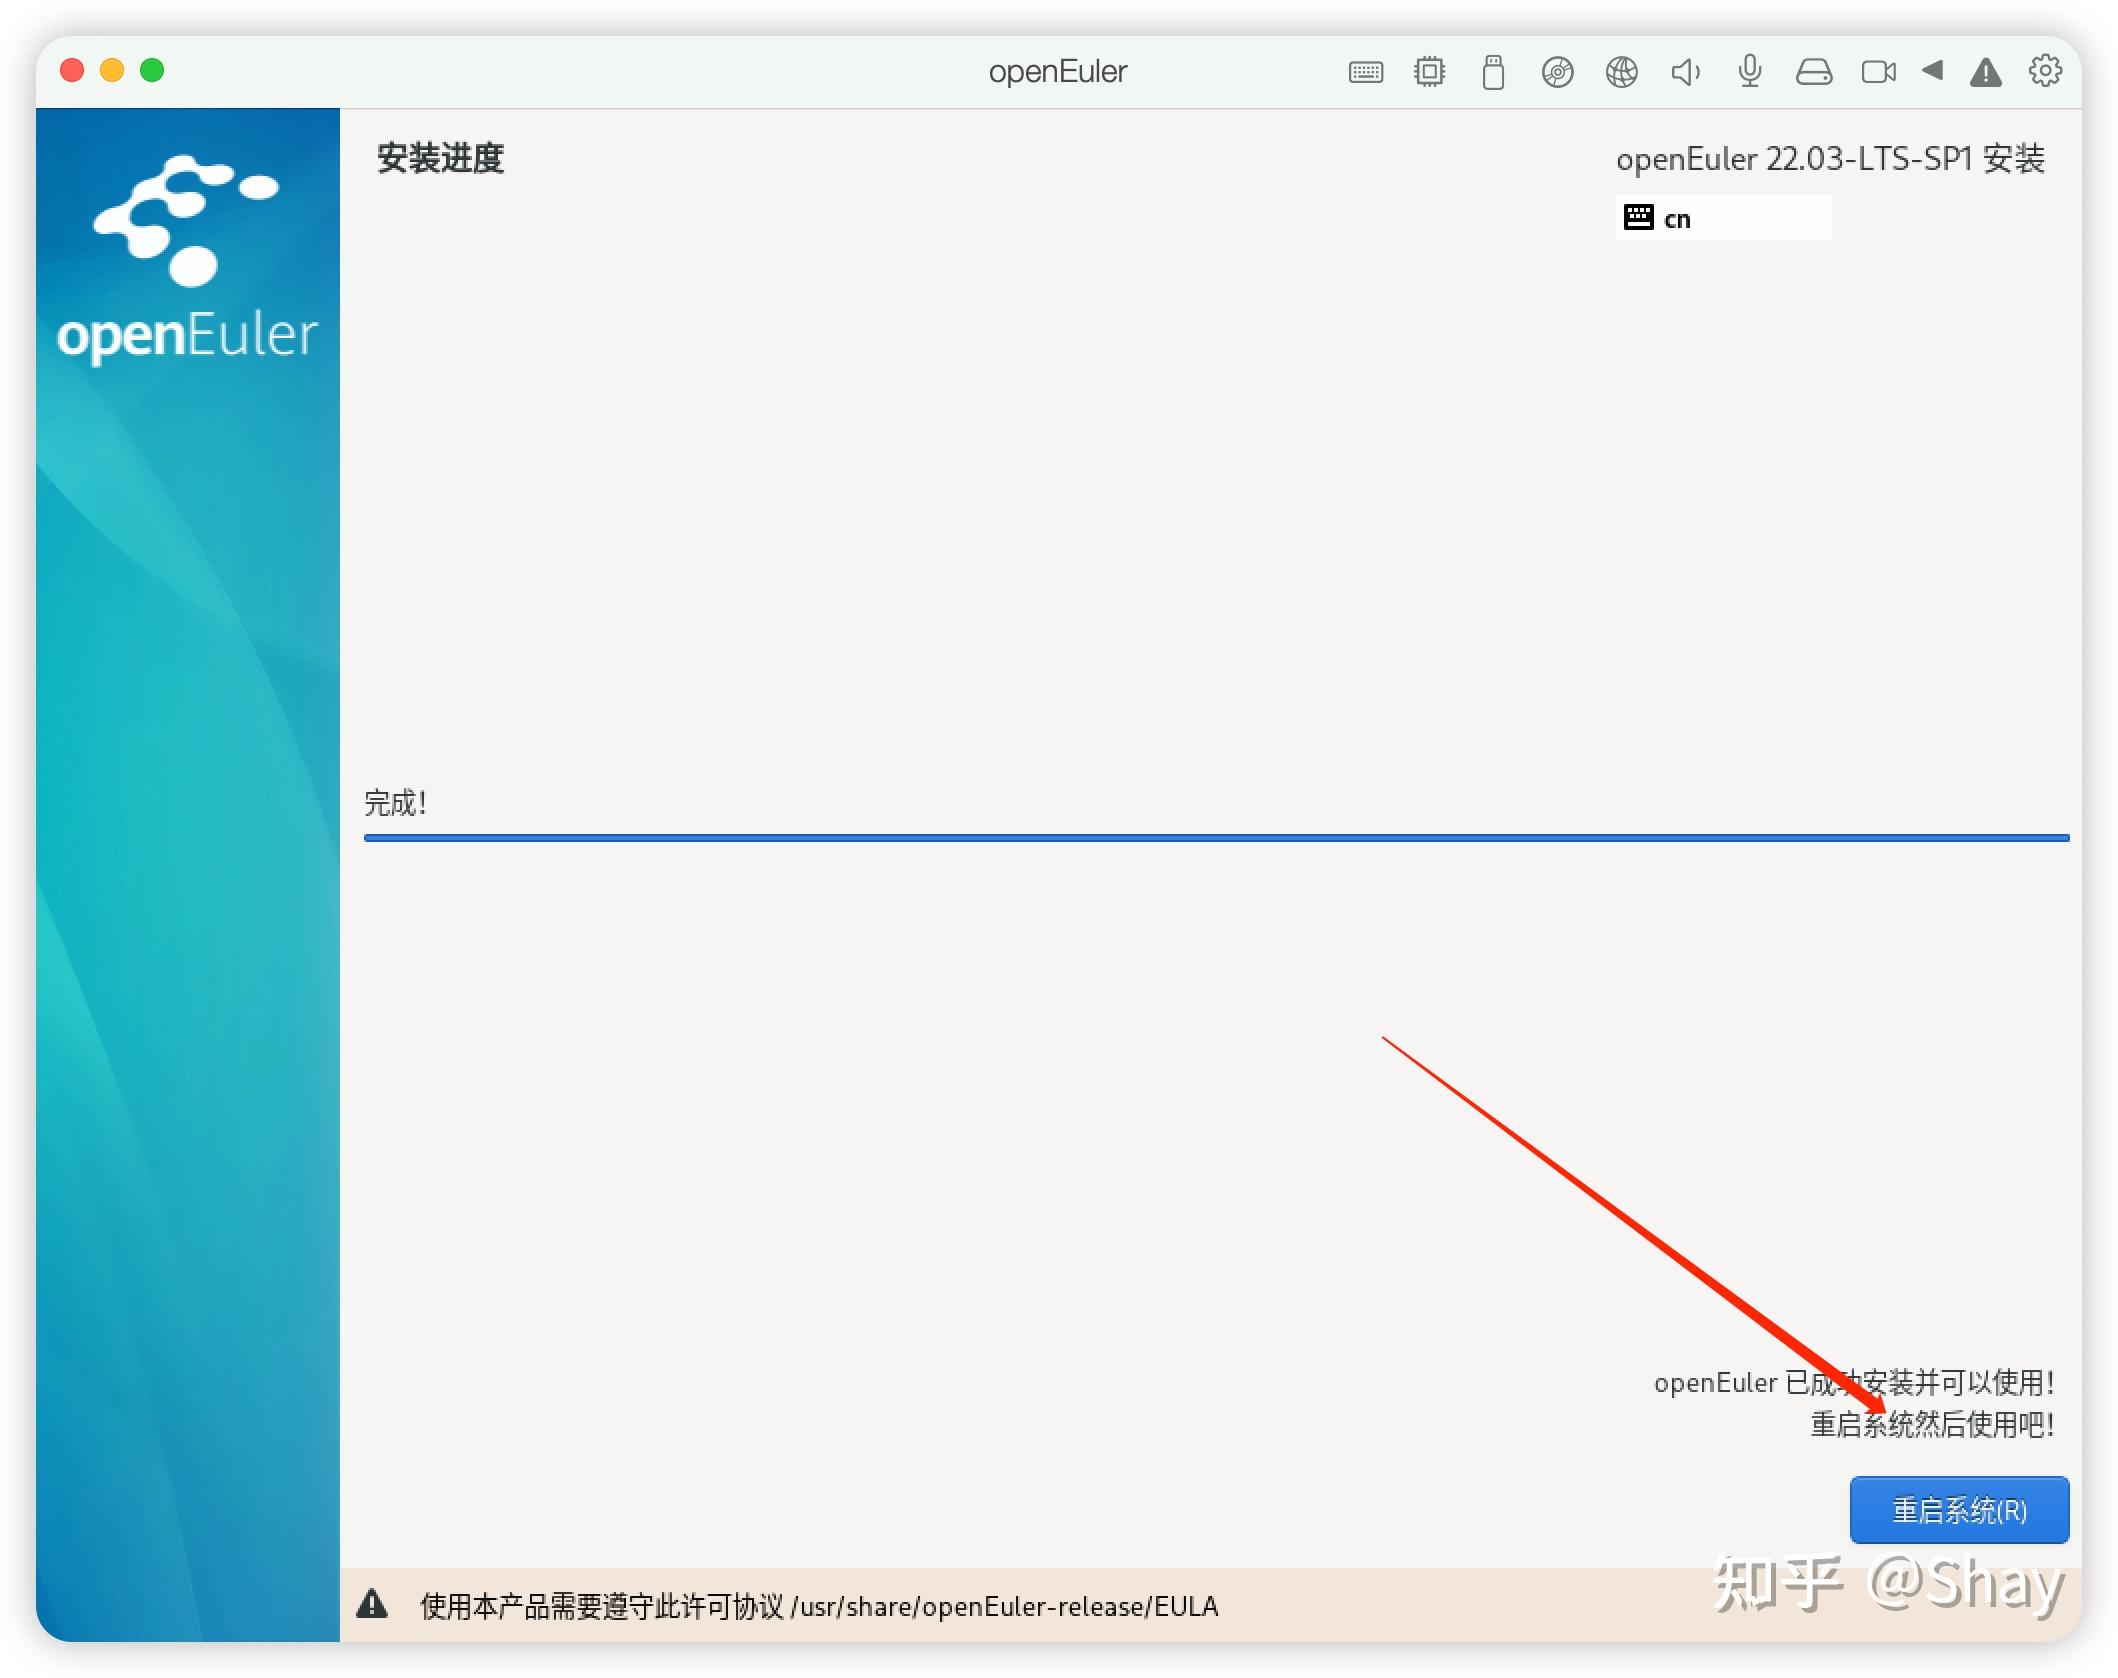Click the camera video icon
This screenshot has height=1678, width=2118.
[x=1878, y=72]
